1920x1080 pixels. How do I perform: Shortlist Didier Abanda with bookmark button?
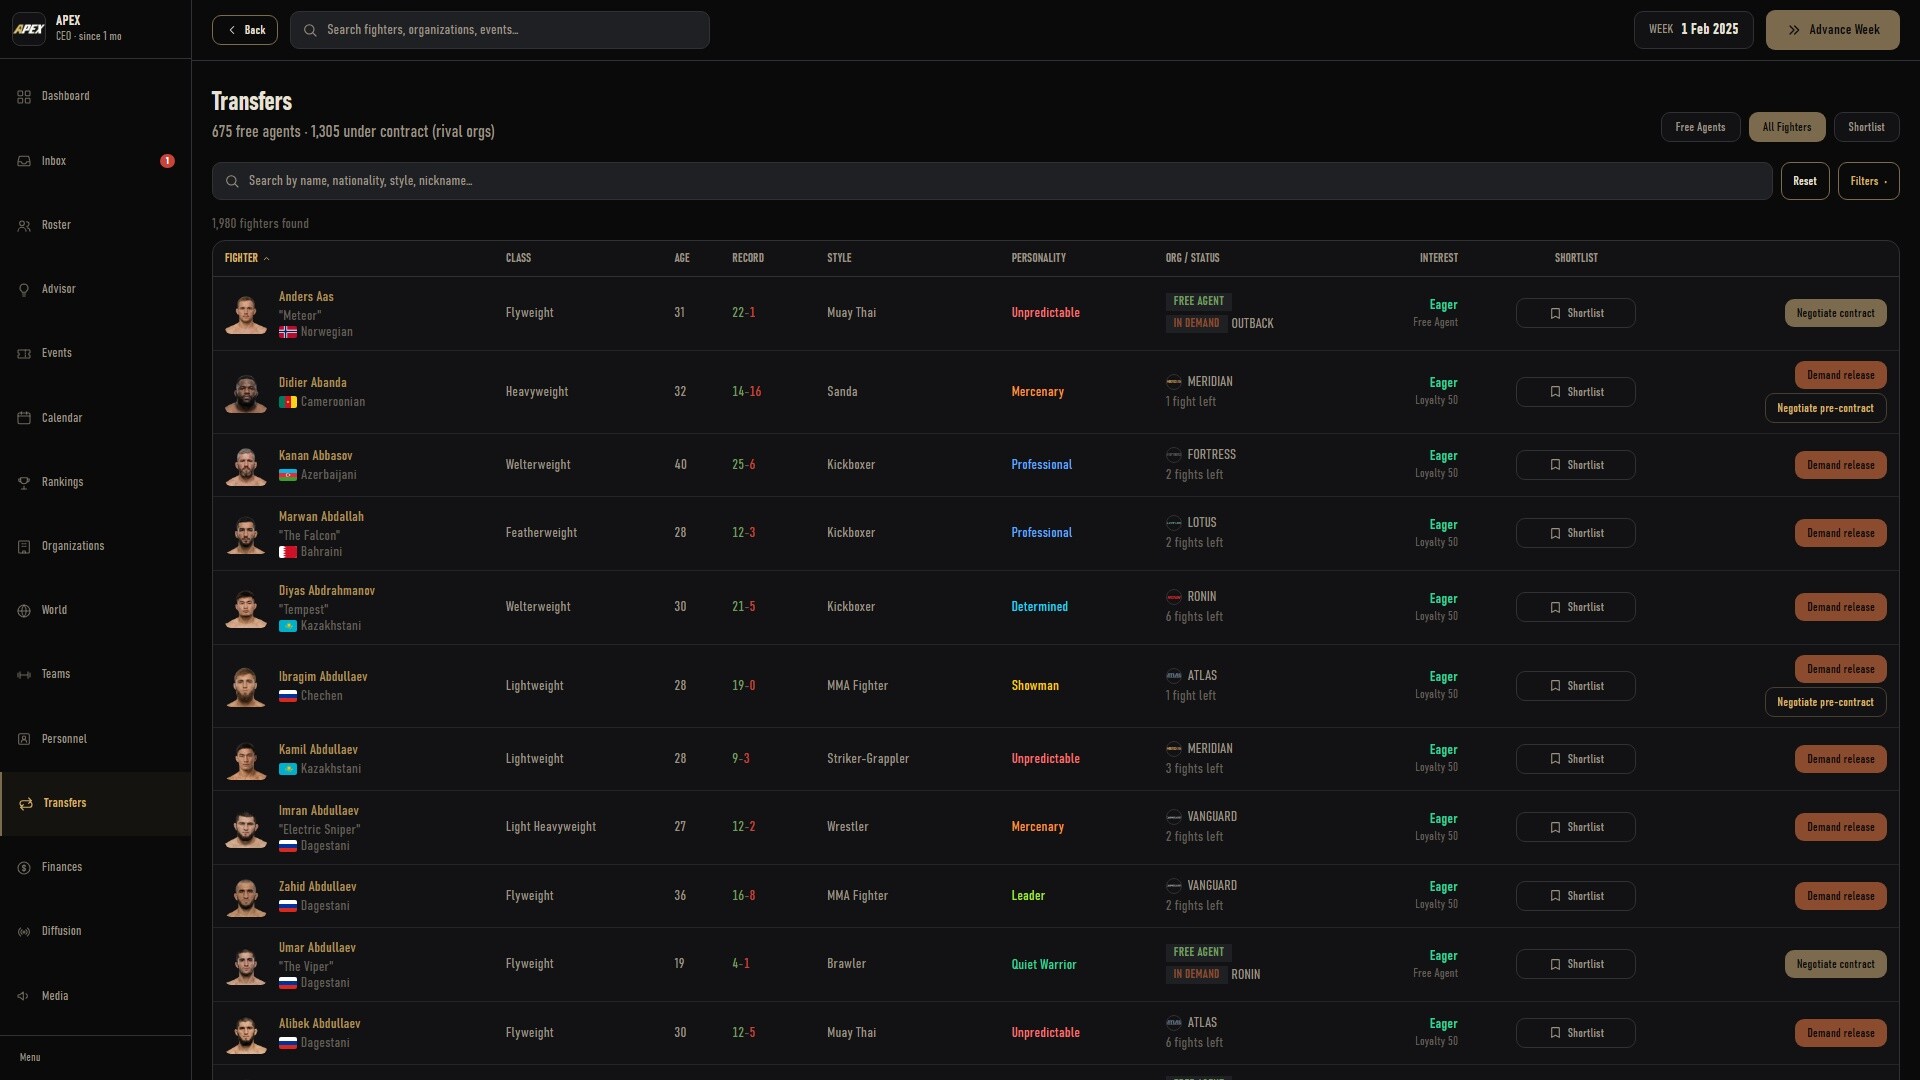(1575, 392)
